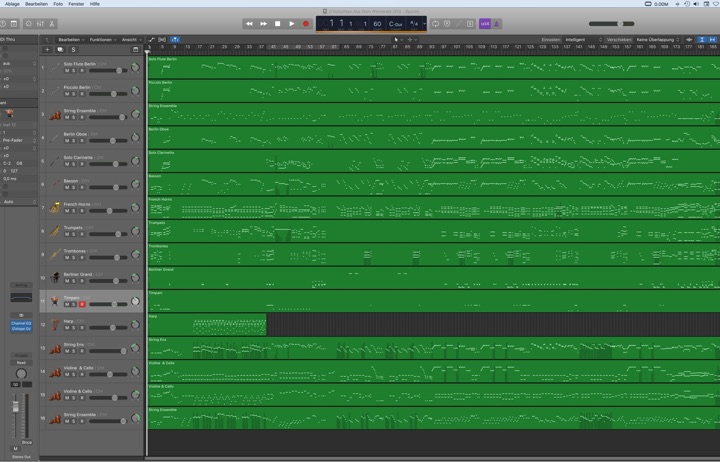Open the Pre-Fader popup in inspector

(x=18, y=140)
